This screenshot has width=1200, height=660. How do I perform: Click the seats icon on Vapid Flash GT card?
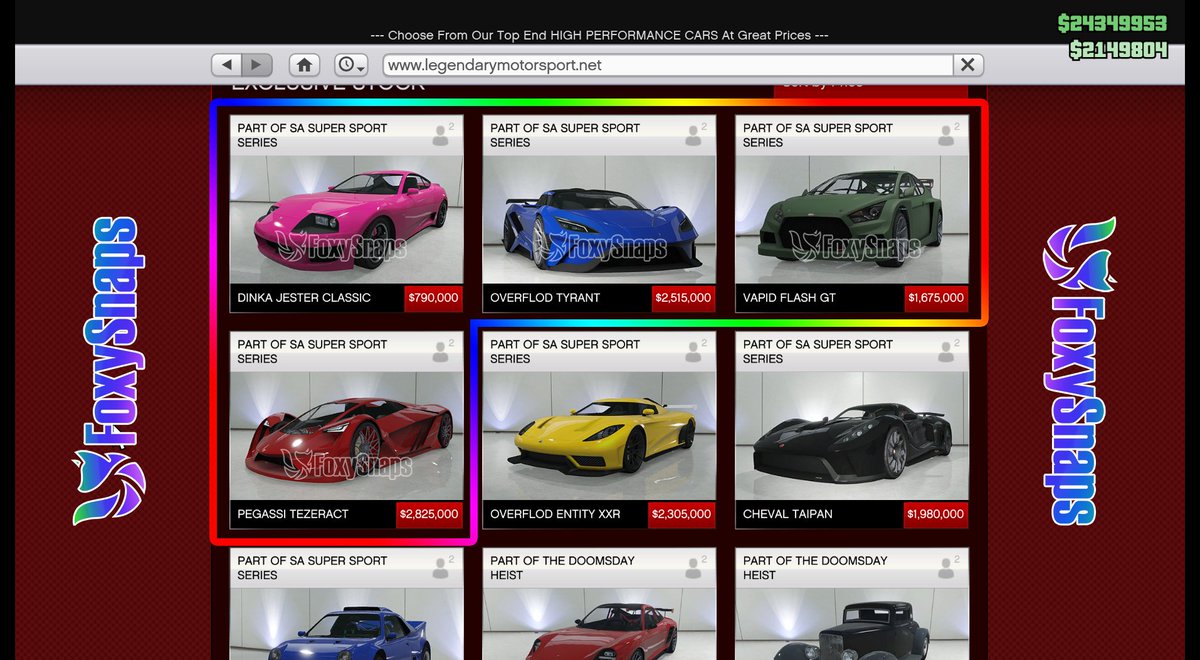pos(948,135)
